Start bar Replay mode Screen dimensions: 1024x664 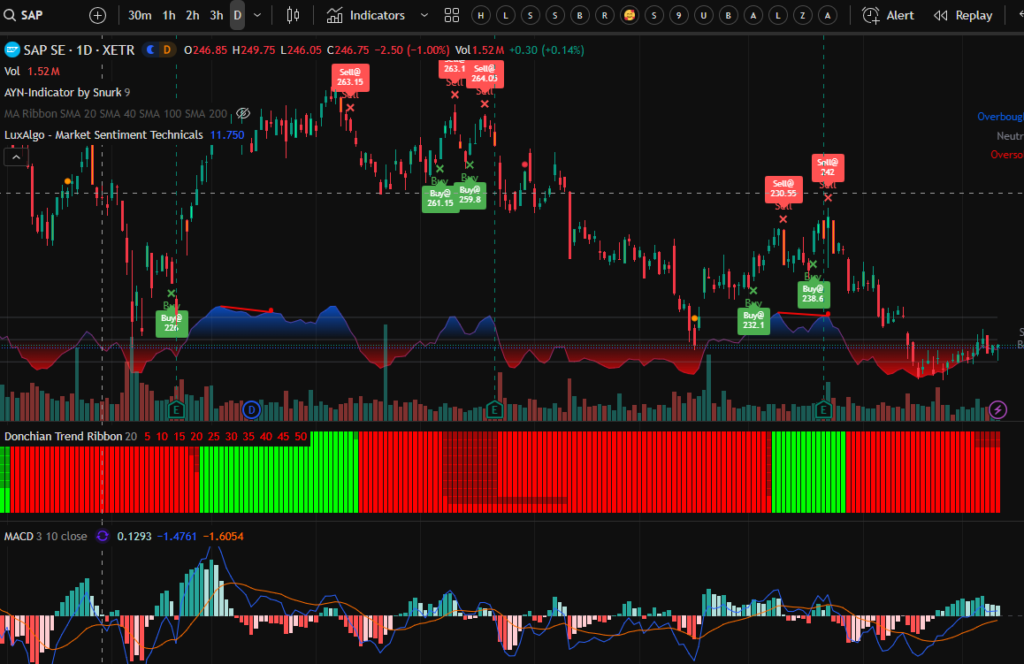(x=963, y=15)
